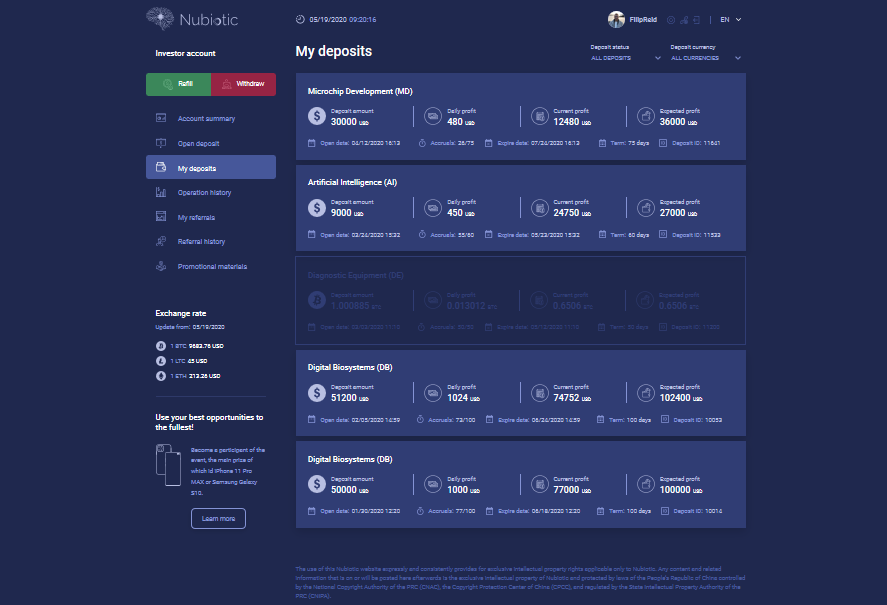The width and height of the screenshot is (887, 605).
Task: Click the chart icon beside Operation history
Action: (x=161, y=192)
